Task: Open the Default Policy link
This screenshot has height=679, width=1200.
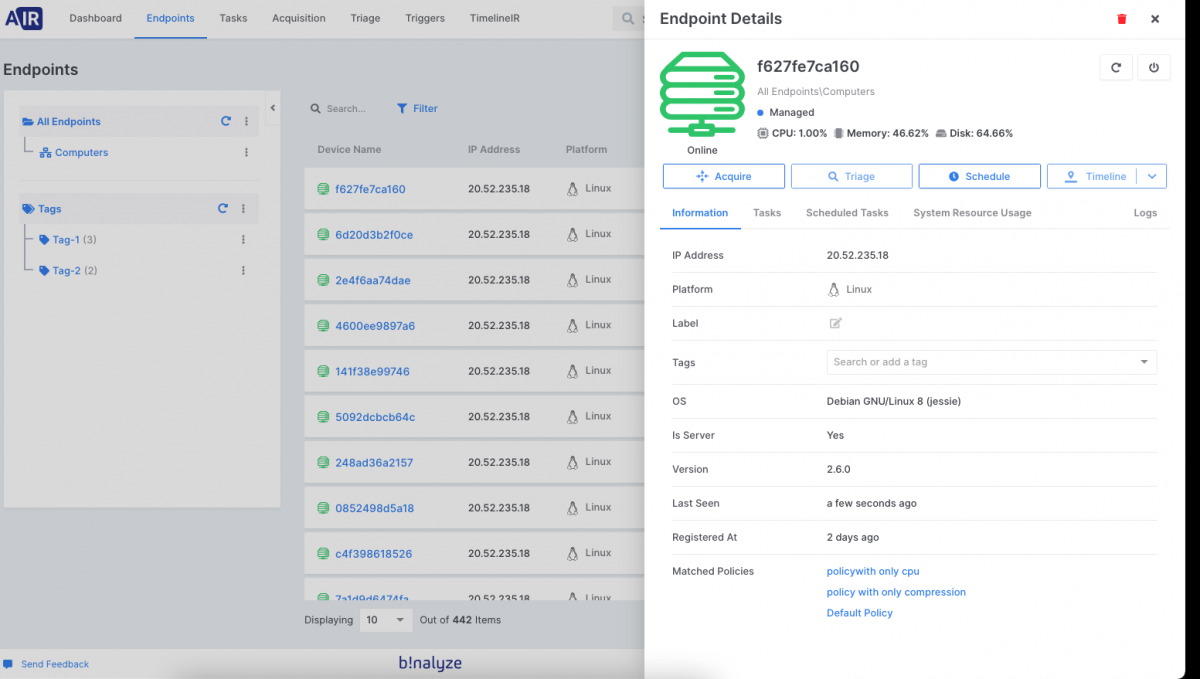Action: point(859,613)
